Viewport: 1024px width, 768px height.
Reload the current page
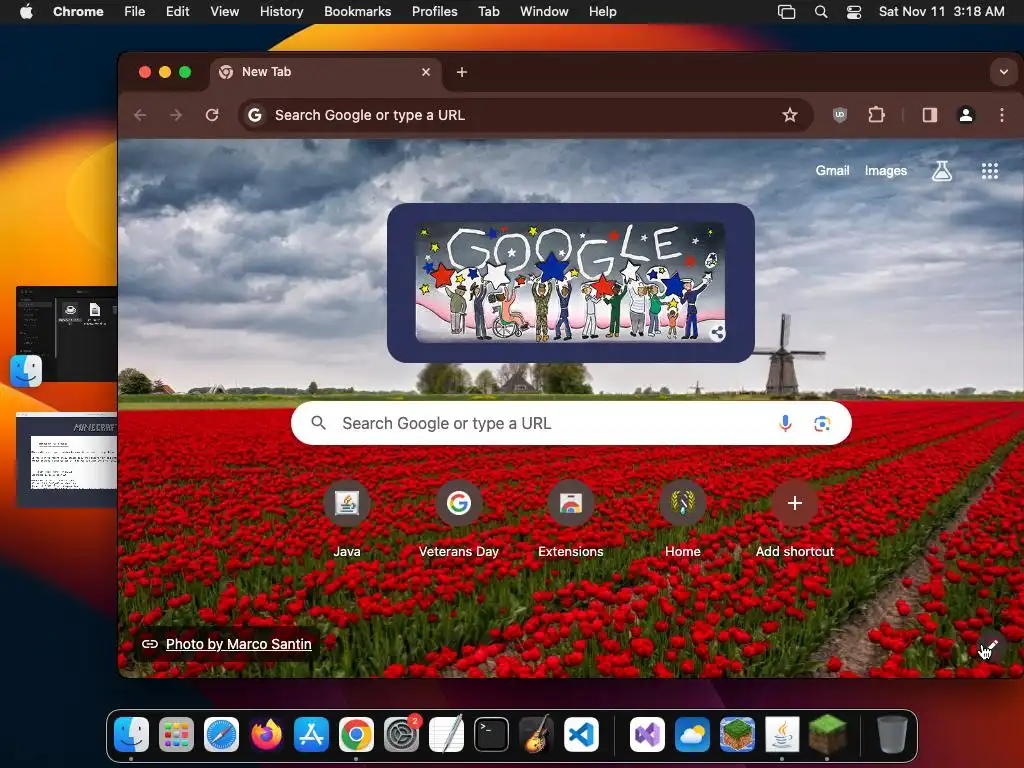coord(212,115)
